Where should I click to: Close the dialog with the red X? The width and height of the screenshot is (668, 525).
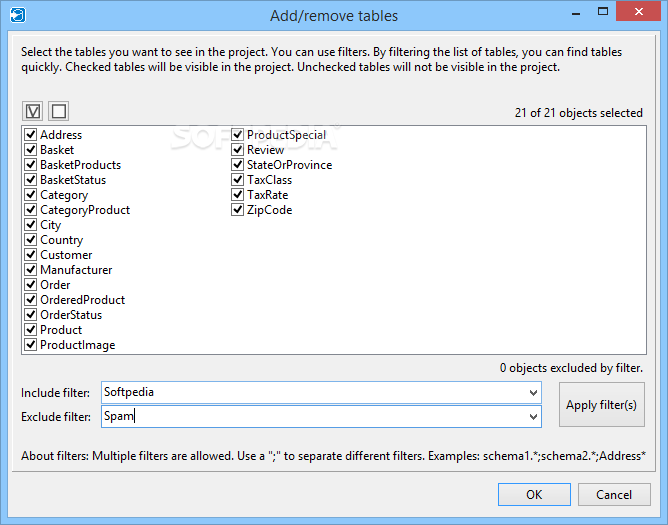639,12
